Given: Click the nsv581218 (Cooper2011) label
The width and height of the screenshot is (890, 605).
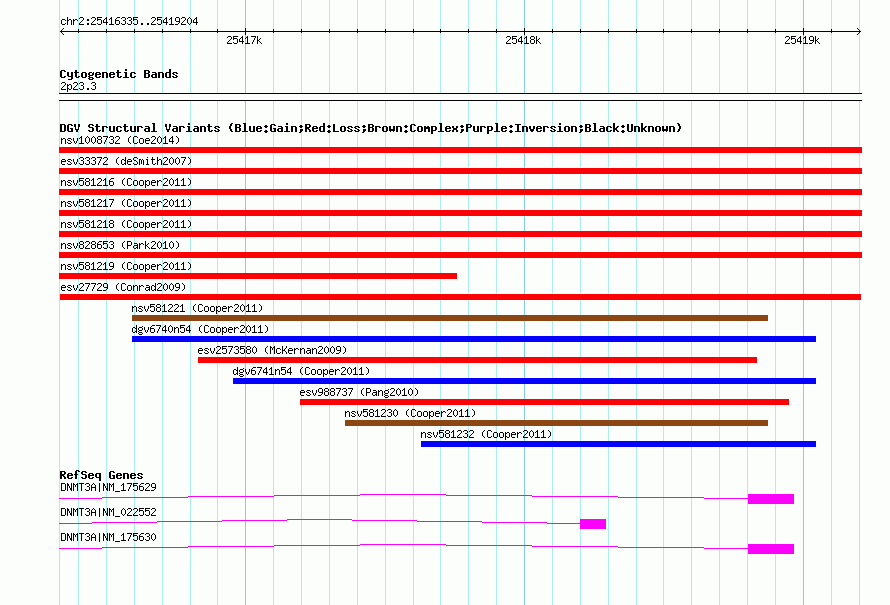Looking at the screenshot, I should [126, 224].
